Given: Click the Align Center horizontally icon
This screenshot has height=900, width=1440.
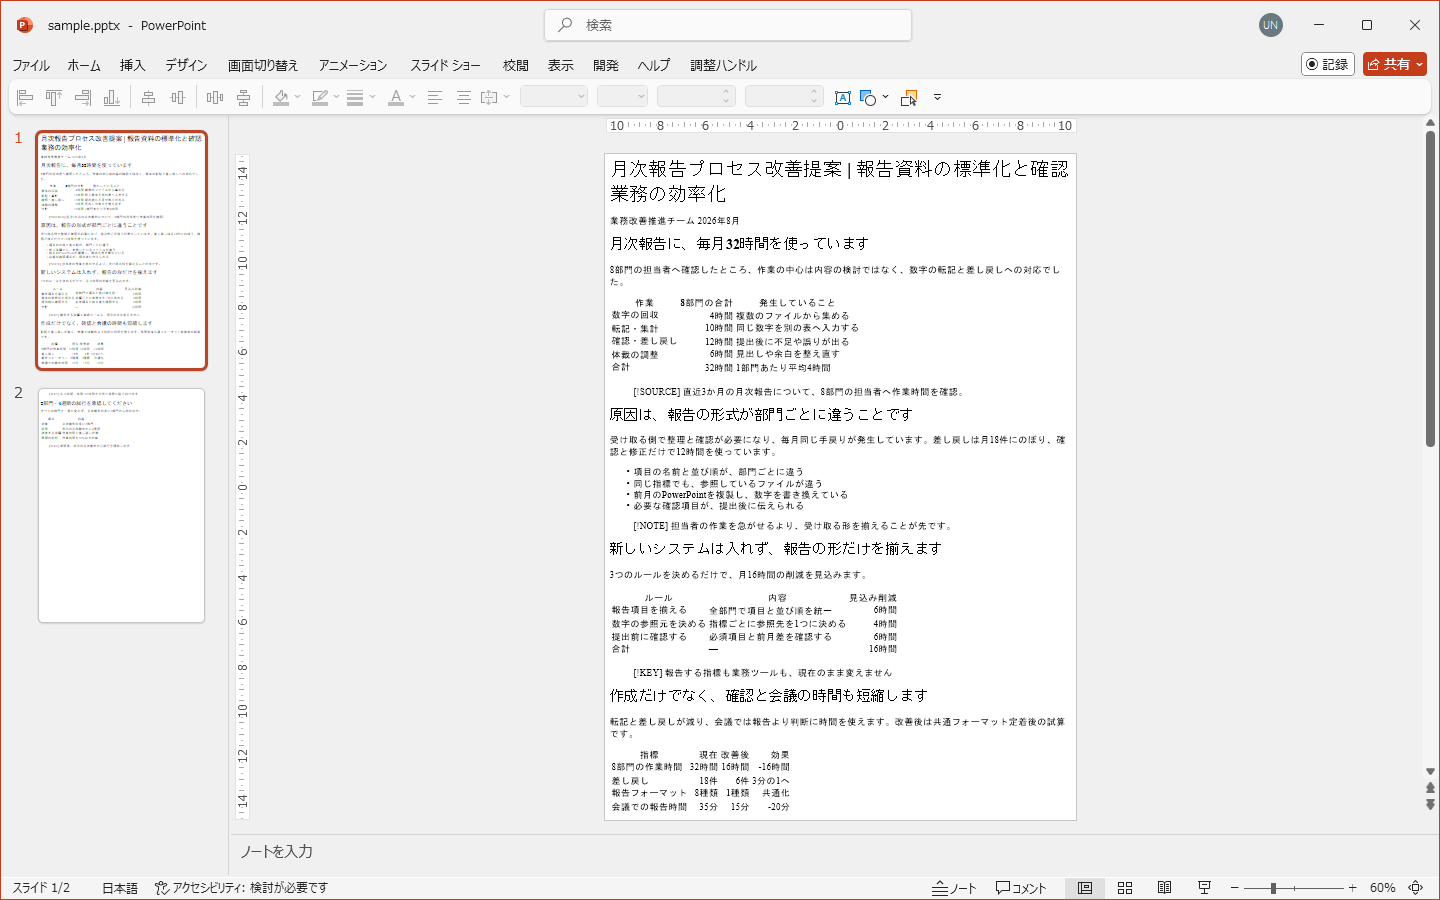Looking at the screenshot, I should (148, 97).
